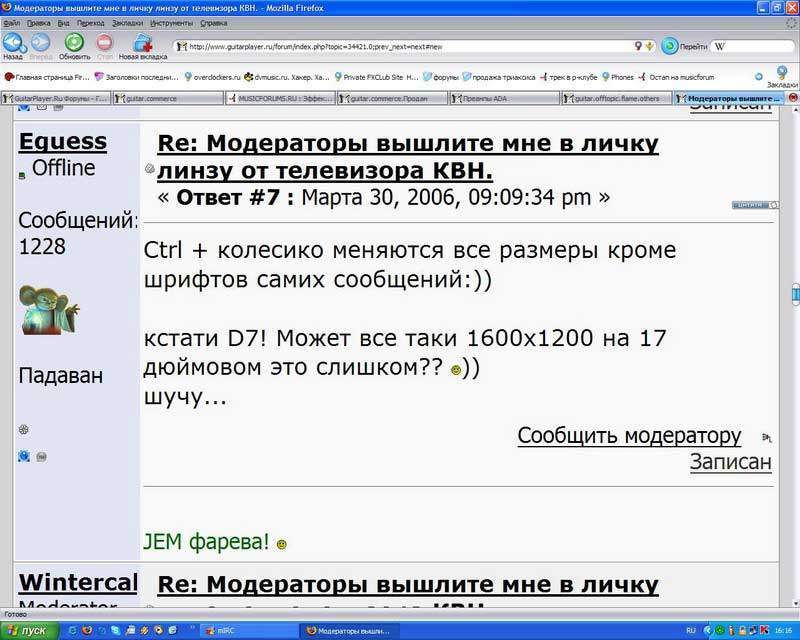
Task: Switch to mIRC on the taskbar
Action: (x=249, y=631)
